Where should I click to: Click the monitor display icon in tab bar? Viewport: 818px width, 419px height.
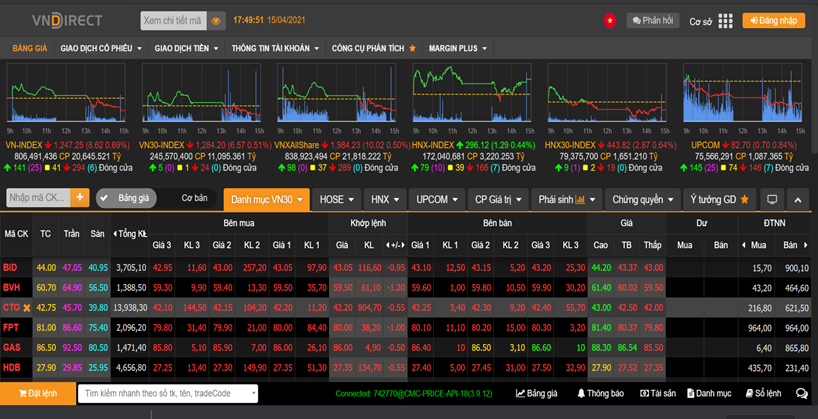tap(772, 199)
